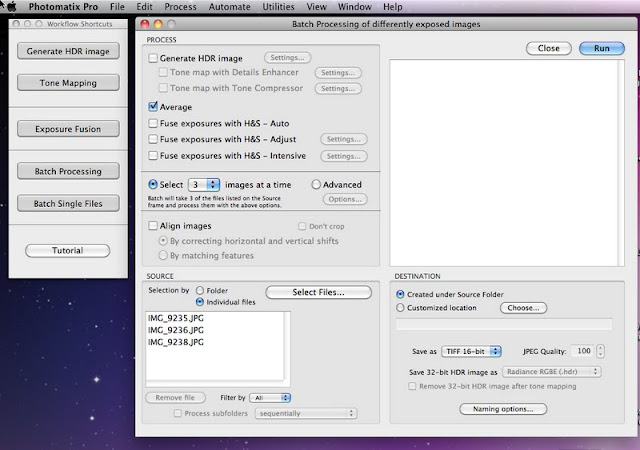Open the images-at-a-time count dropdown
This screenshot has width=640, height=450.
204,185
